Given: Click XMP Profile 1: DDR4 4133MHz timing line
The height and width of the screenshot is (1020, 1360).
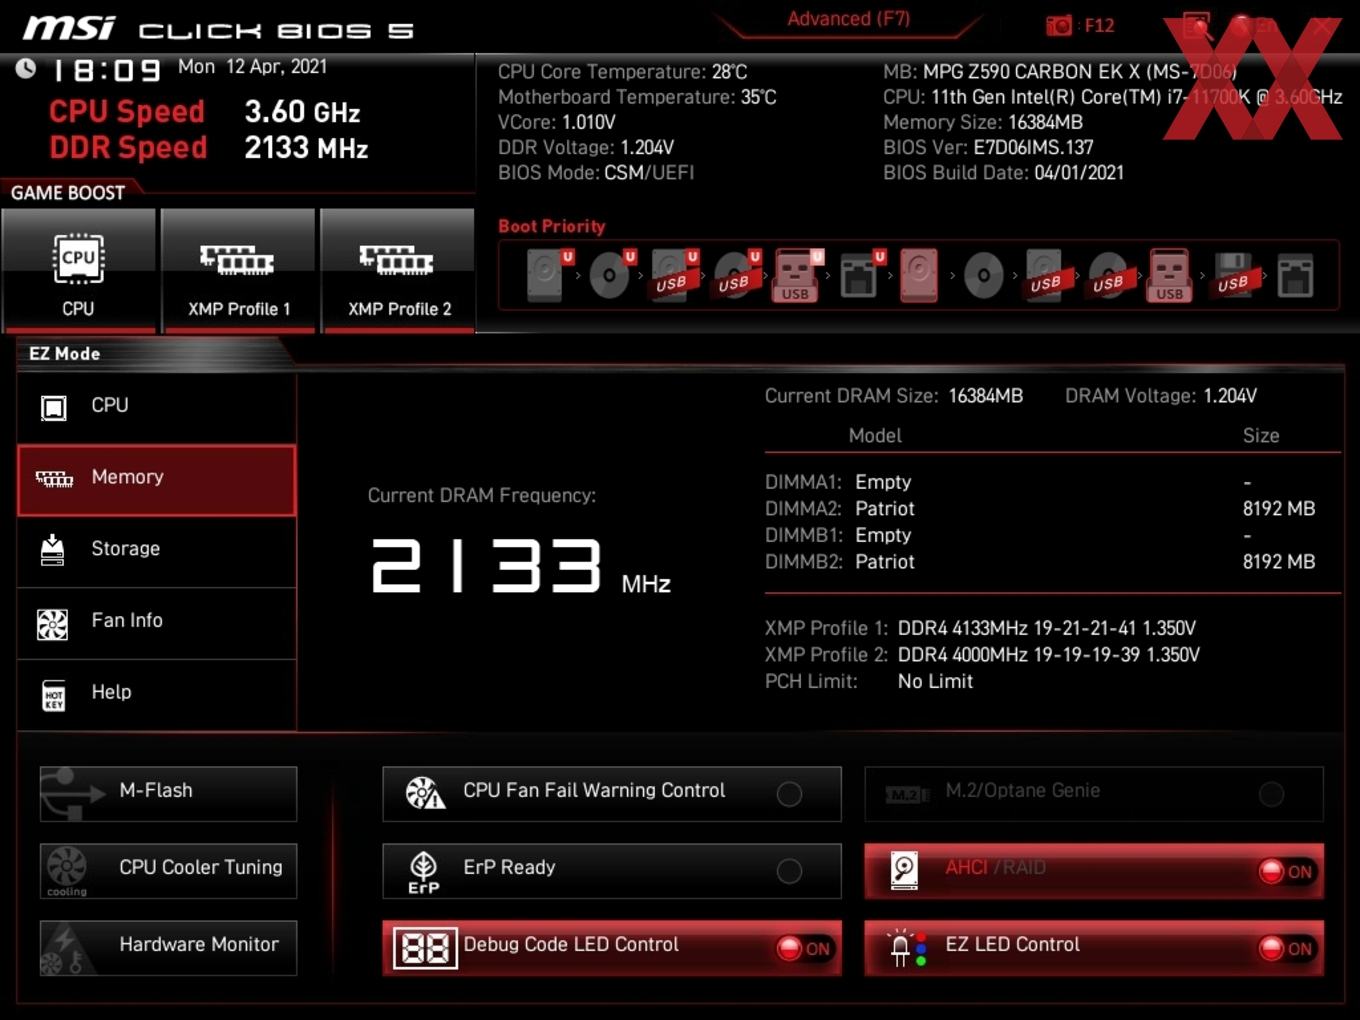Looking at the screenshot, I should pyautogui.click(x=980, y=628).
